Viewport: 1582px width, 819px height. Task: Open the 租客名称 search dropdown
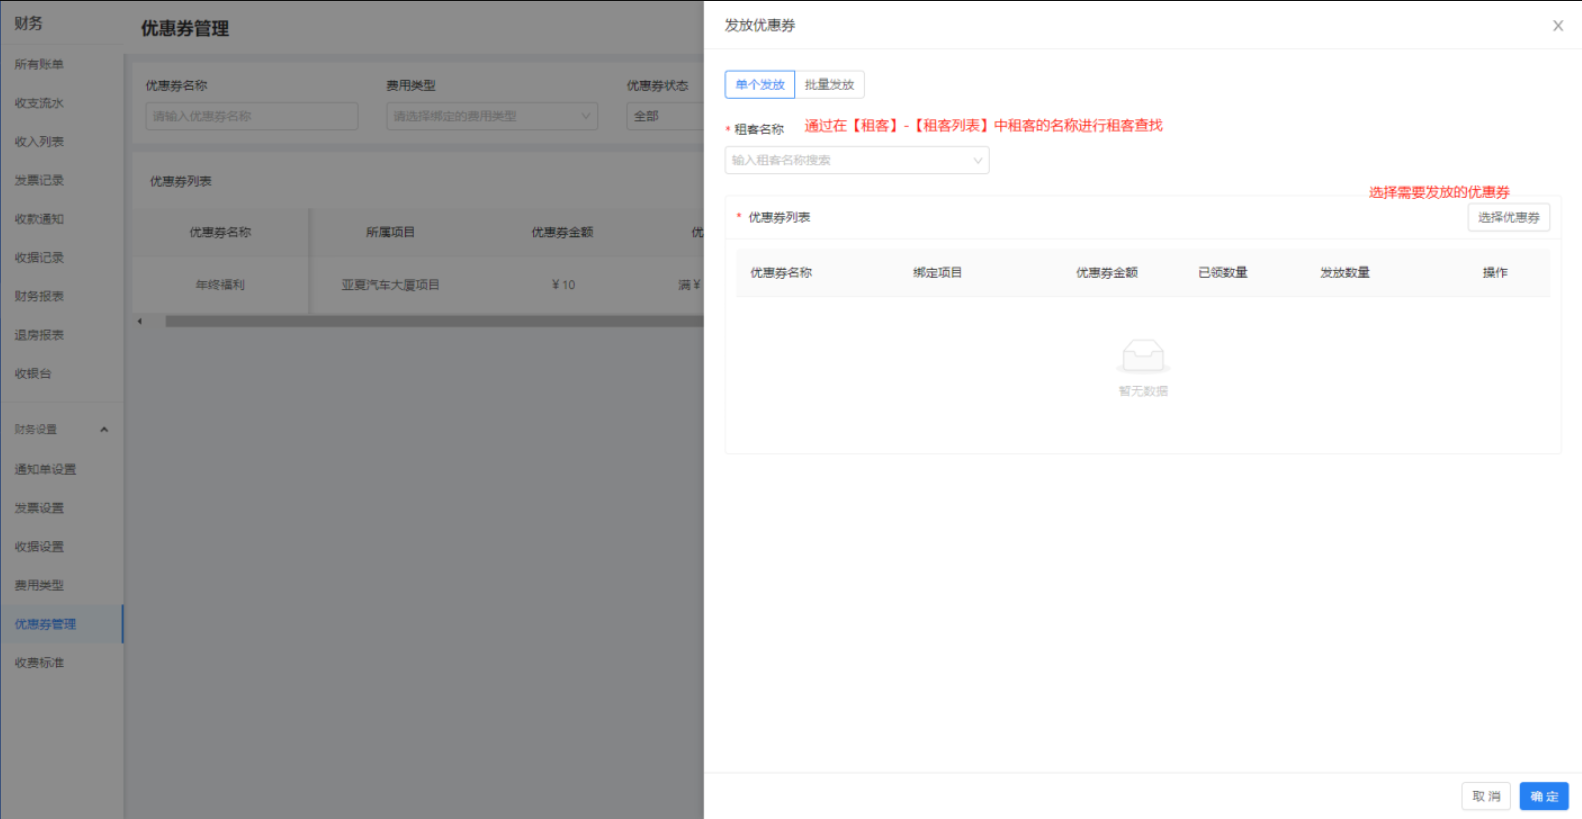(856, 160)
